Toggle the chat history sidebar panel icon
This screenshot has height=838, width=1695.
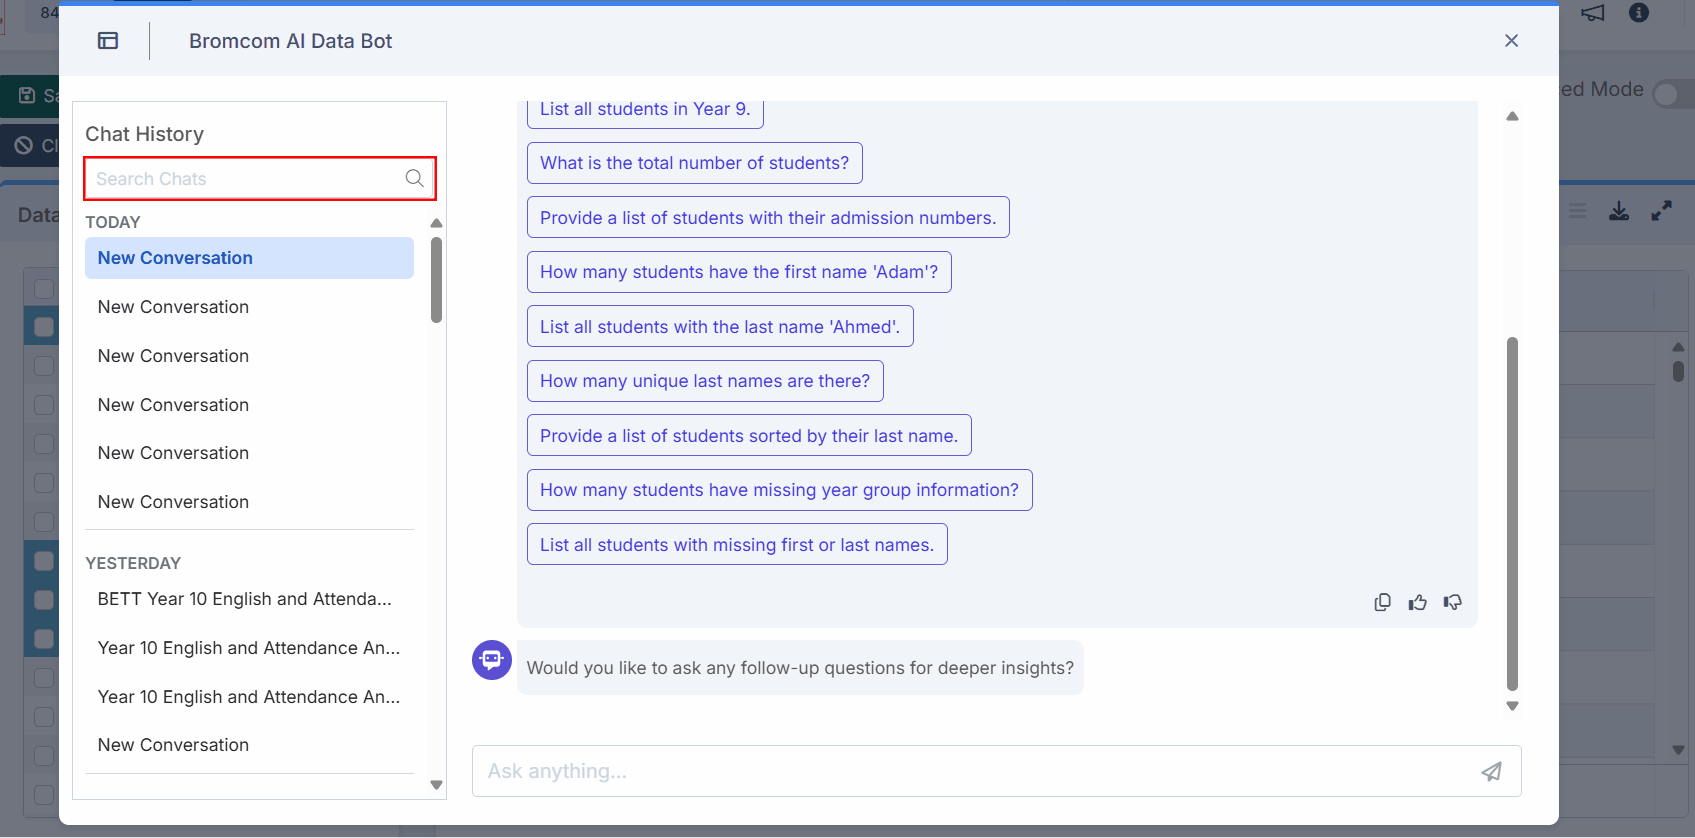(108, 41)
